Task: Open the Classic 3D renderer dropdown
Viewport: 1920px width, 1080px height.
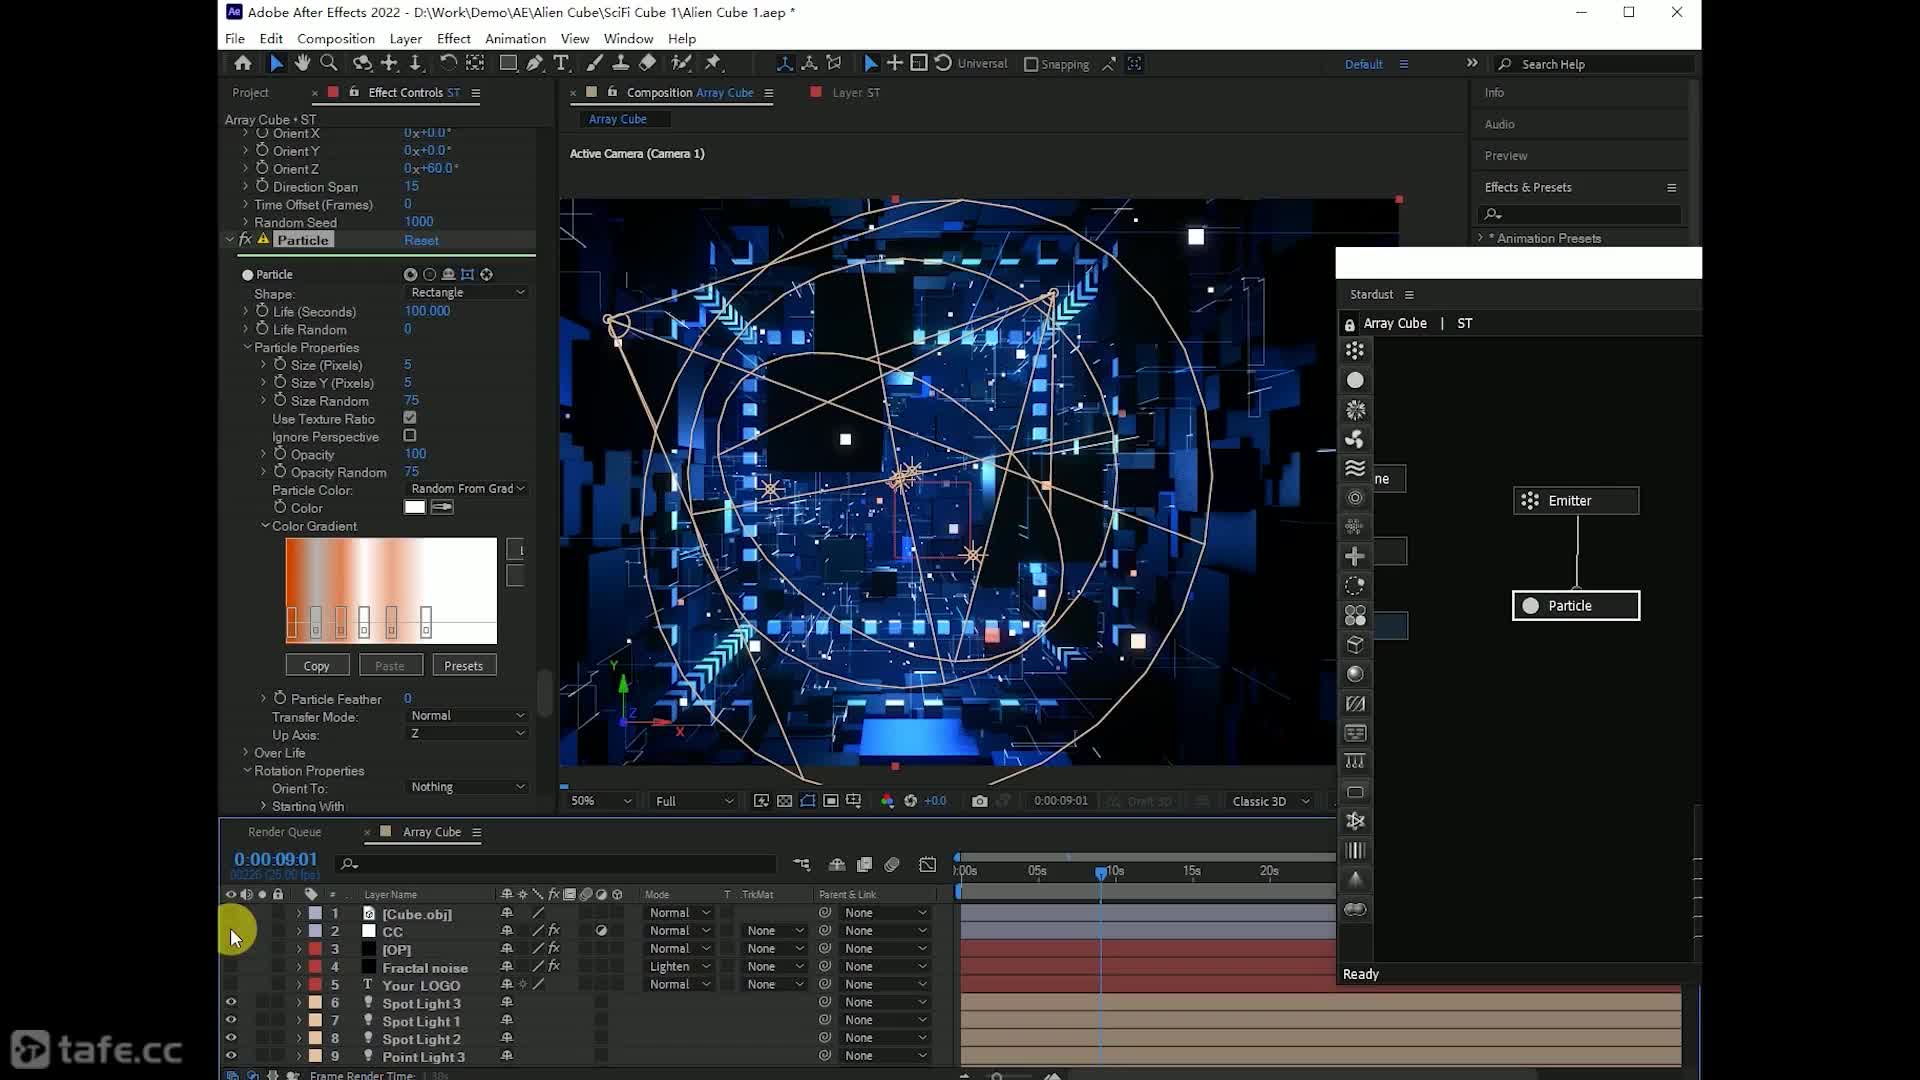Action: point(1270,801)
